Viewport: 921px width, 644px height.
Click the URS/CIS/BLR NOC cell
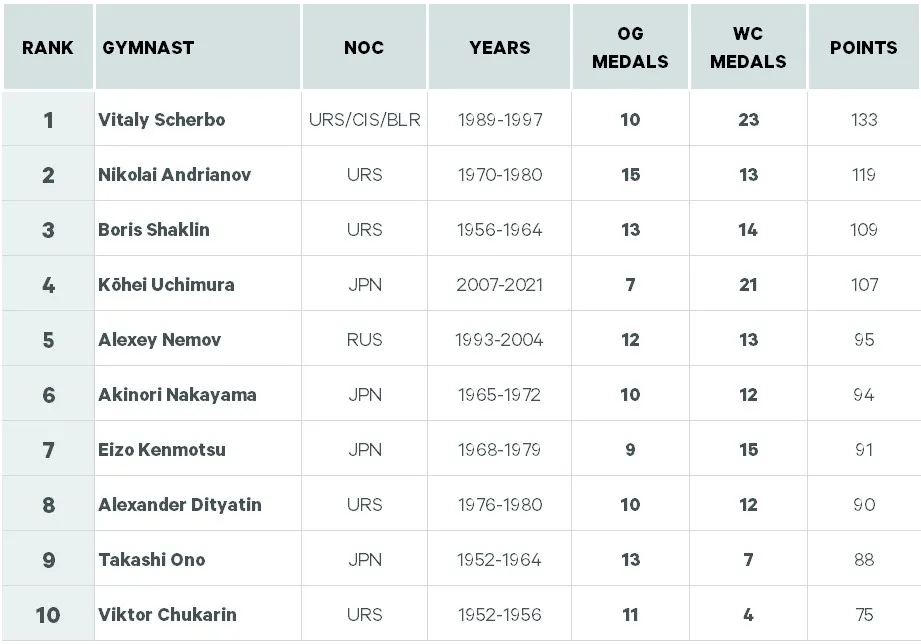coord(364,120)
